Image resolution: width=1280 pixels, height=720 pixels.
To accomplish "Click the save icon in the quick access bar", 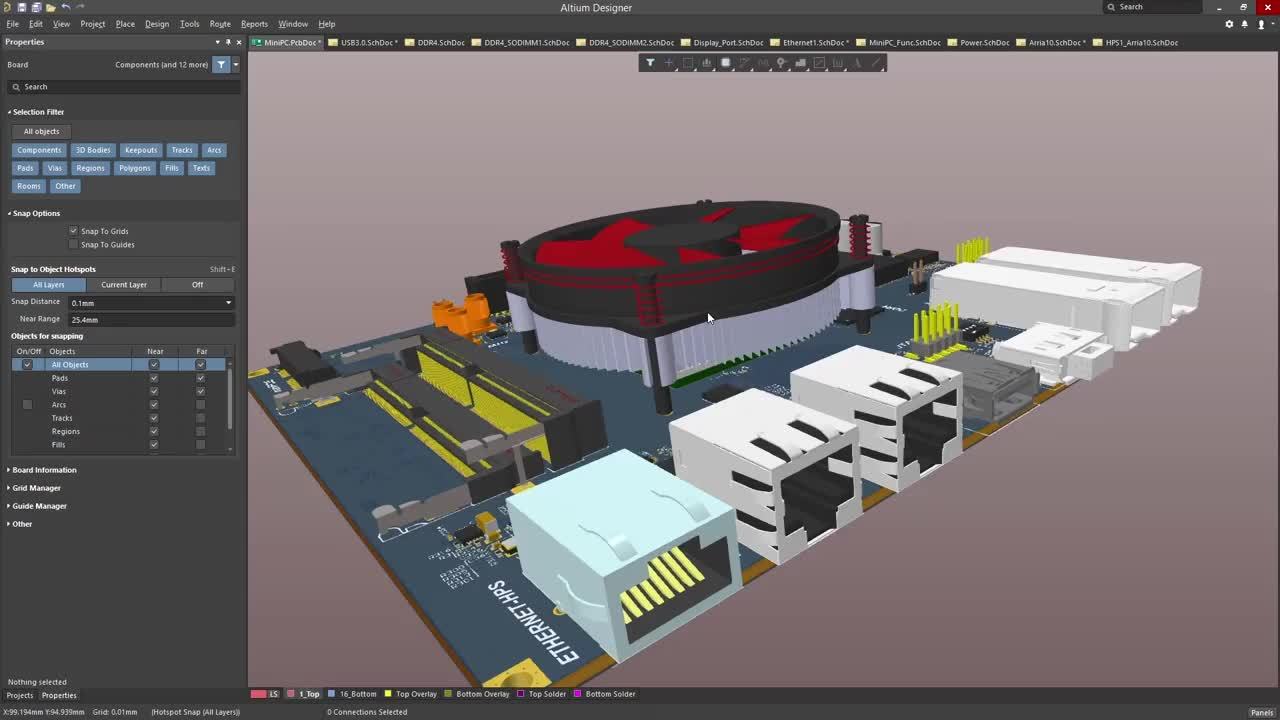I will [x=22, y=7].
